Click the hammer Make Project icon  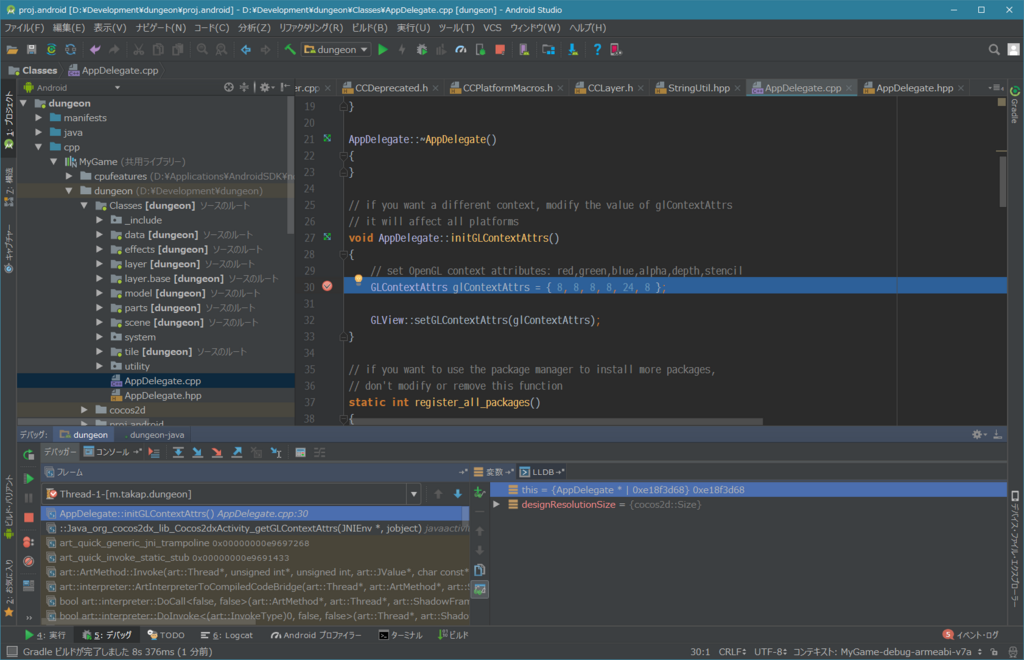tap(290, 49)
